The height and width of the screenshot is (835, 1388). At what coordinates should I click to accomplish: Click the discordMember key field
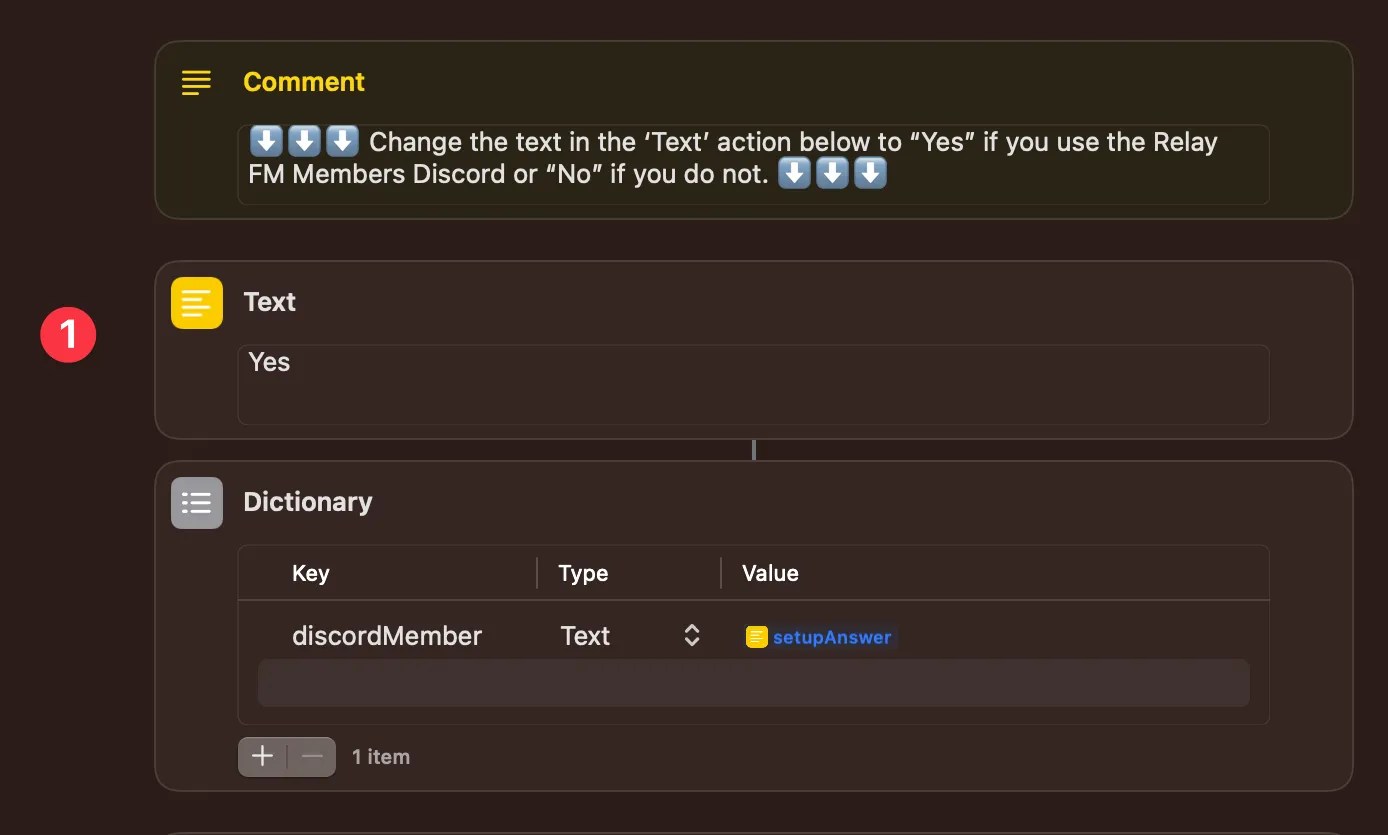(x=386, y=635)
